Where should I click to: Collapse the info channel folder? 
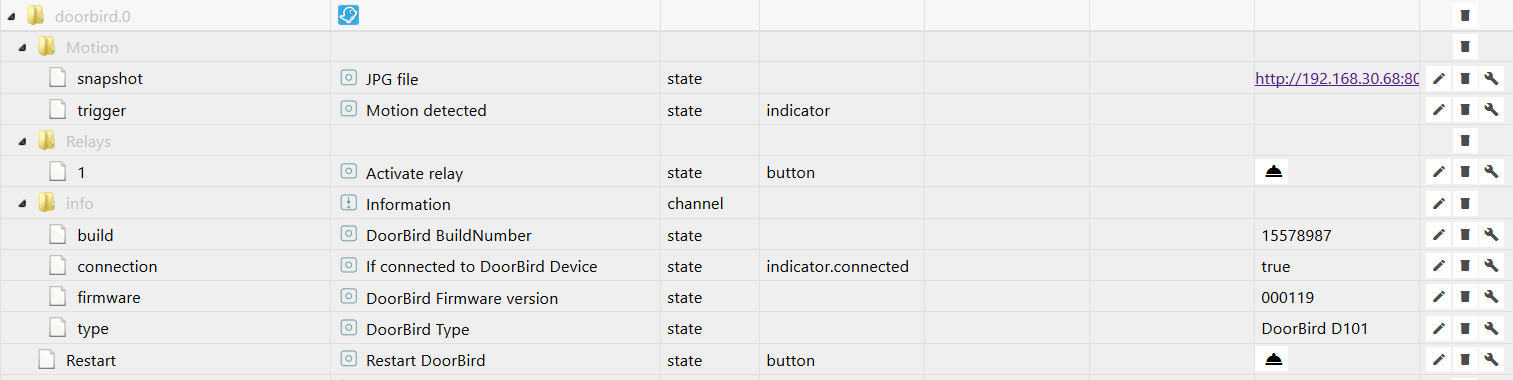coord(23,204)
